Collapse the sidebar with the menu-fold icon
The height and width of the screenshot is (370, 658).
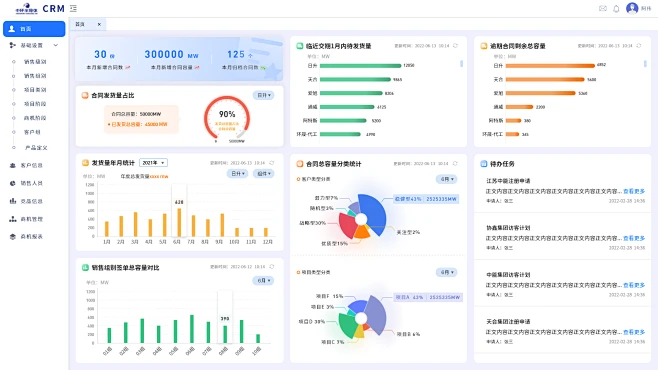(73, 8)
